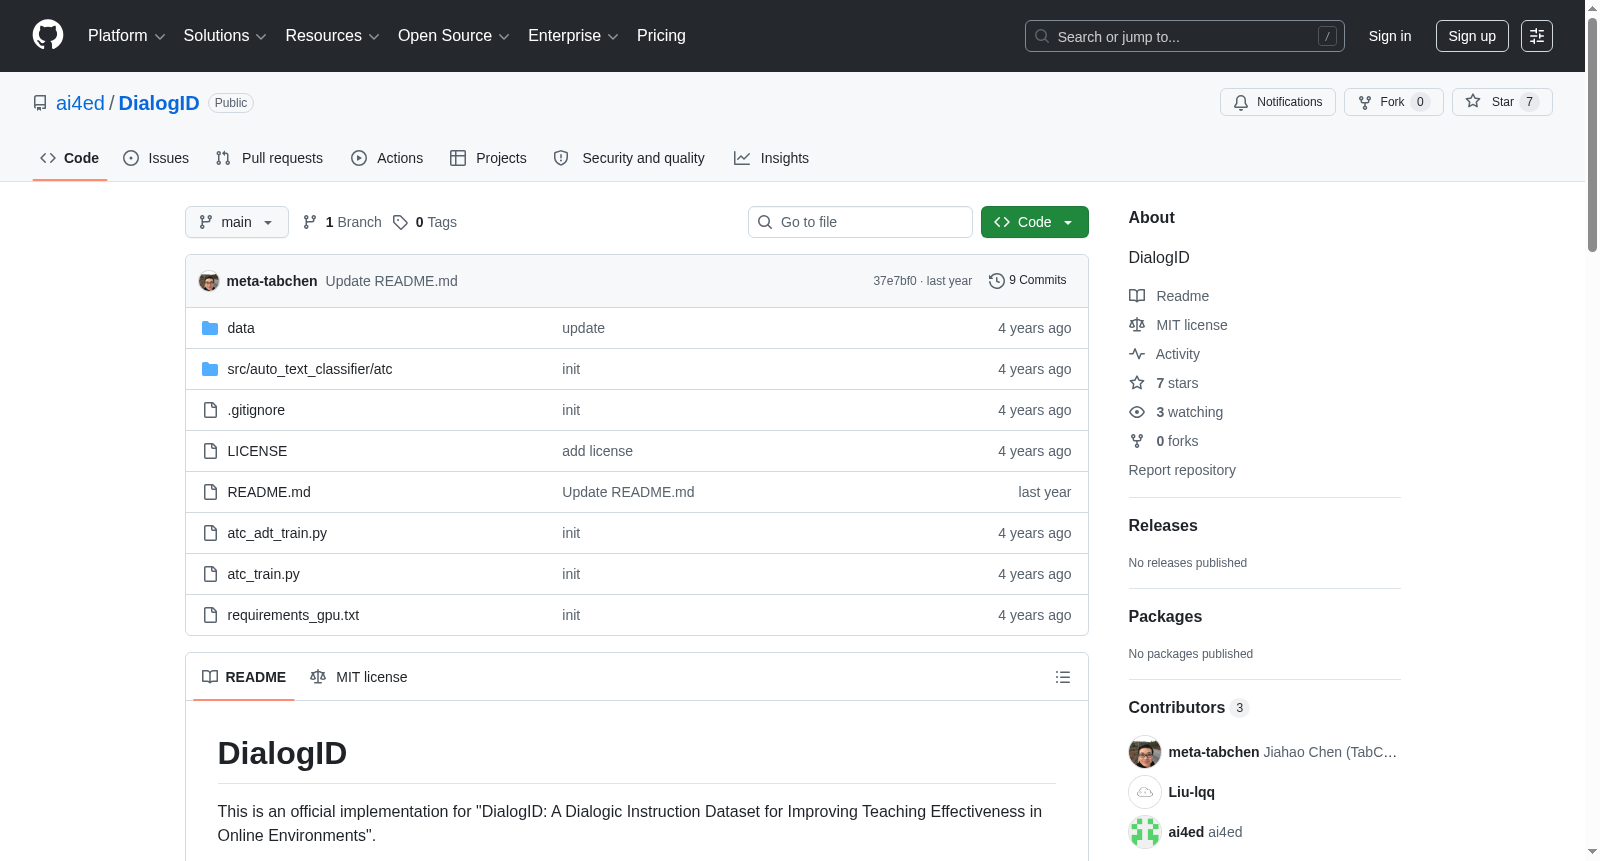This screenshot has height=861, width=1600.
Task: Star the DialogID repository
Action: click(x=1502, y=102)
